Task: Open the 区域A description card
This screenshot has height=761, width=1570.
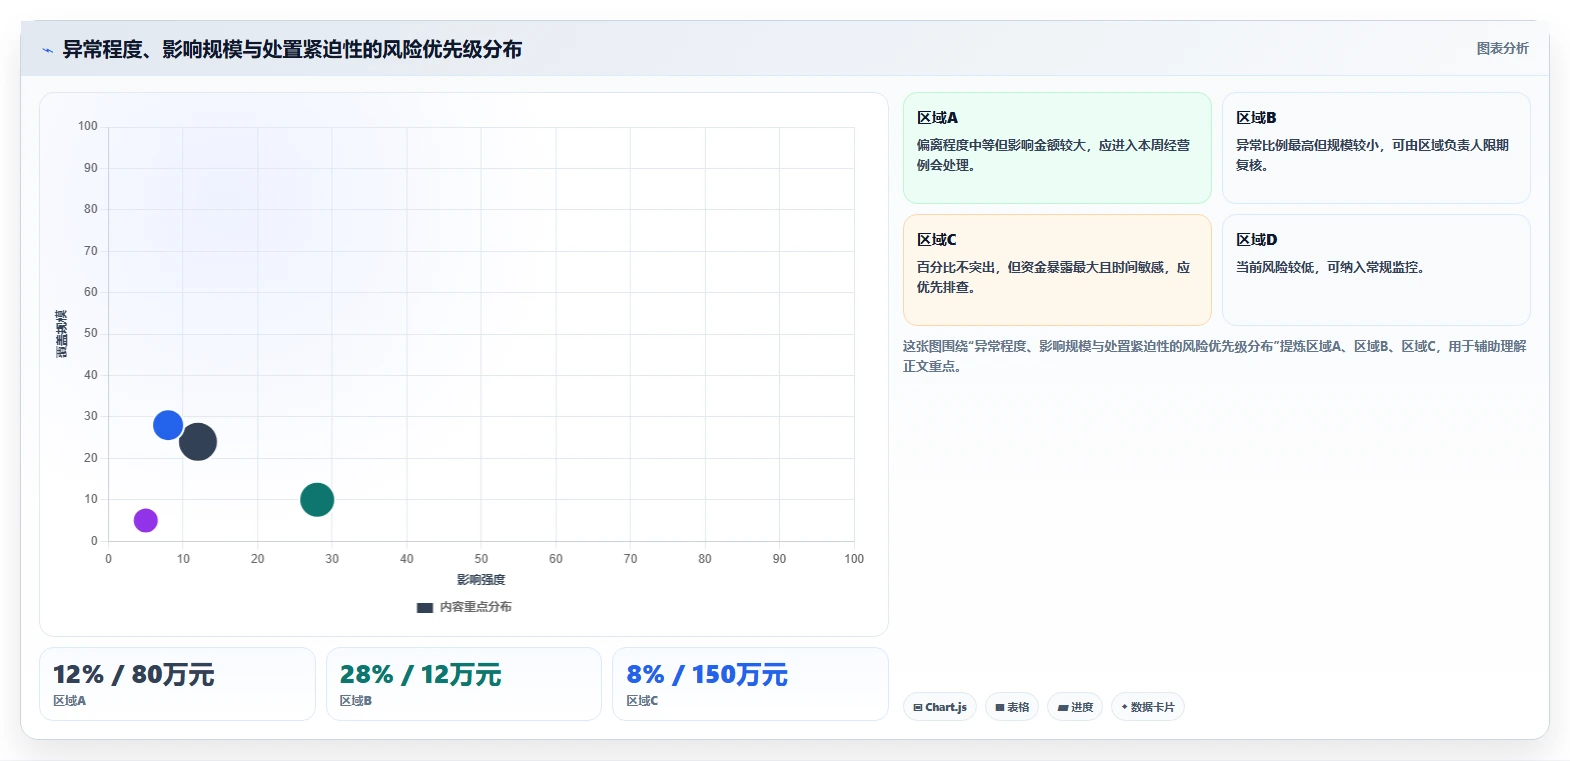Action: [1057, 148]
